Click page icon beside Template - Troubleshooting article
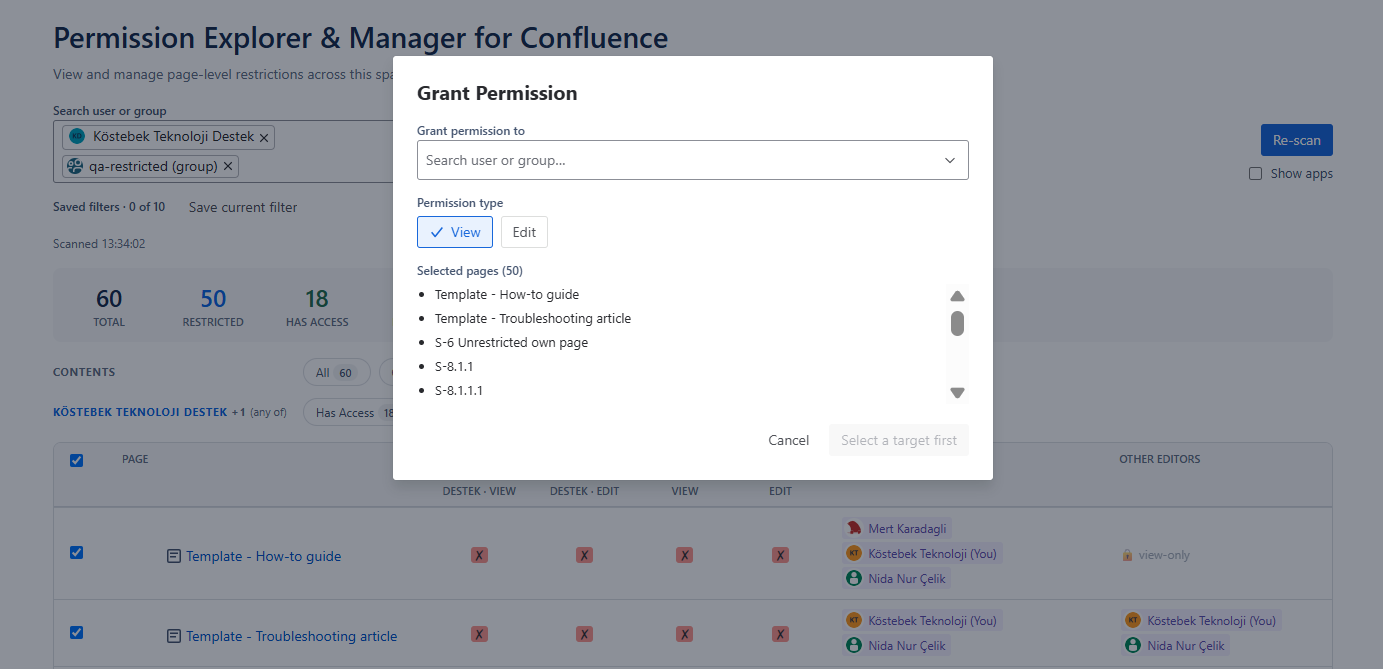The image size is (1383, 669). pos(174,636)
